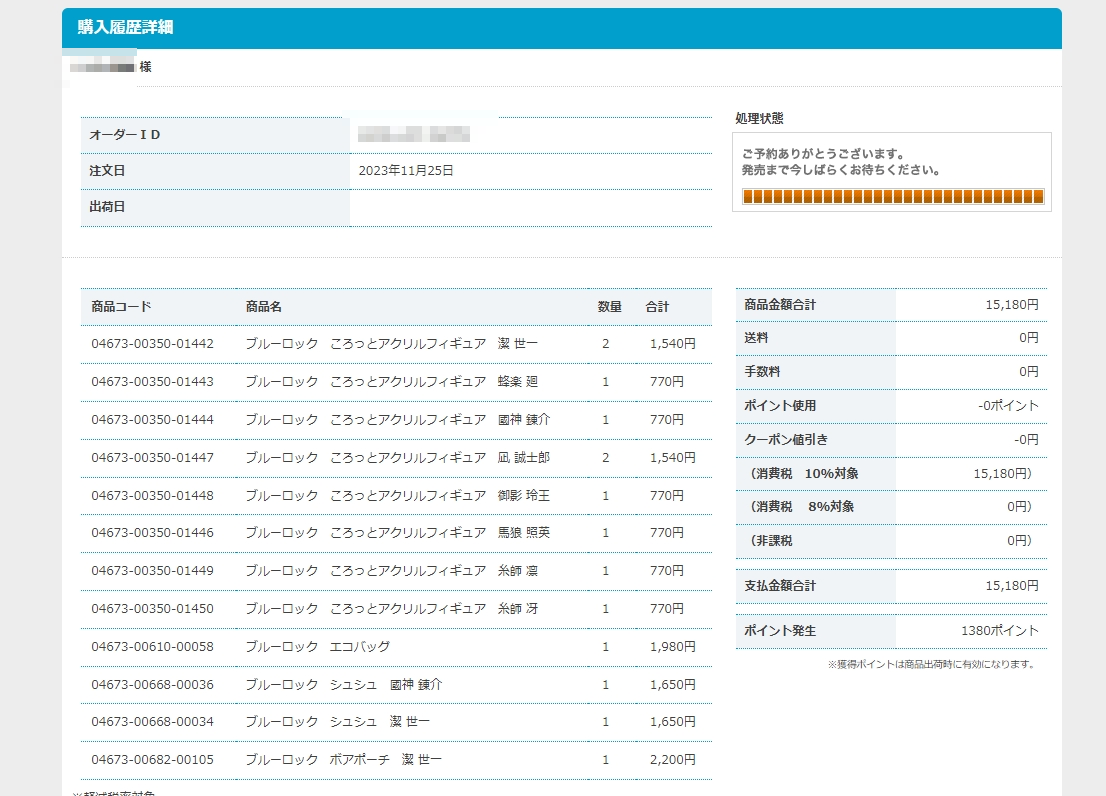Select the 送料 label
The width and height of the screenshot is (1106, 796).
coord(756,338)
